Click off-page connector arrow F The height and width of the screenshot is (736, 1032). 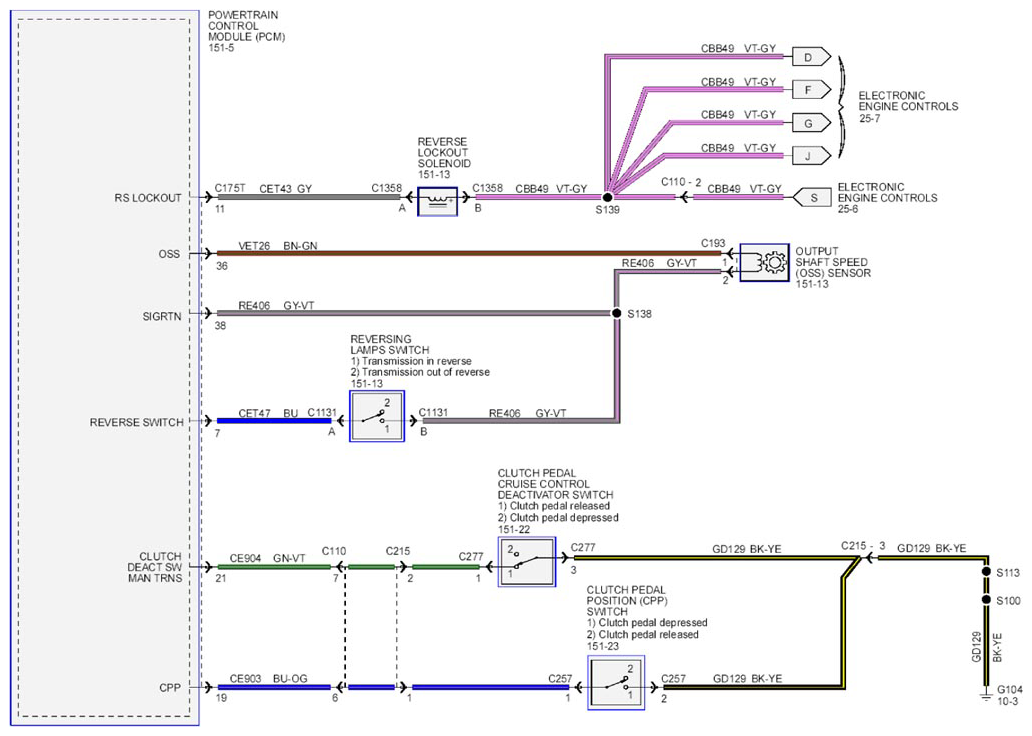pyautogui.click(x=811, y=90)
